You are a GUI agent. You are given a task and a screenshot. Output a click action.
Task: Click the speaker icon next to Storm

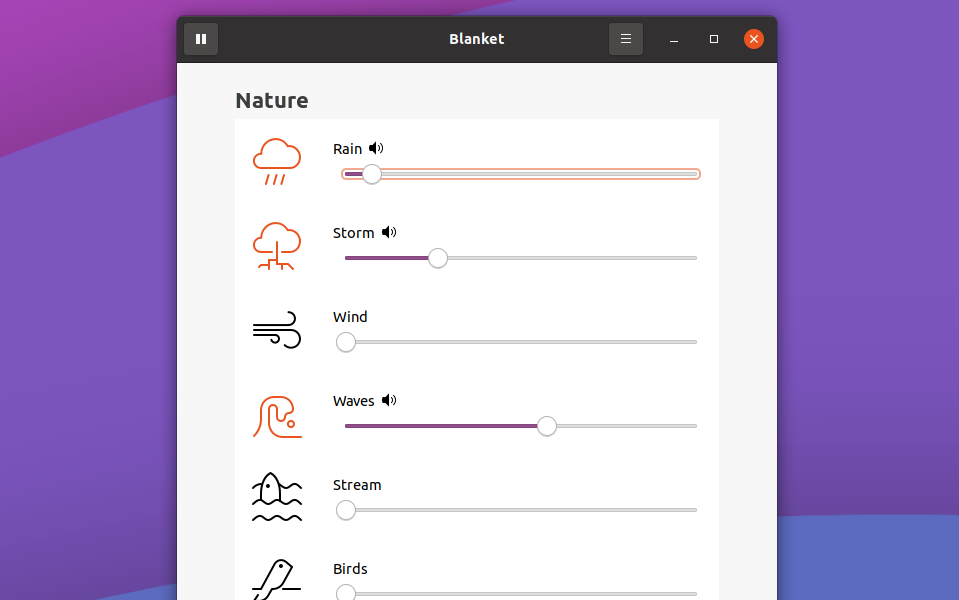coord(389,232)
